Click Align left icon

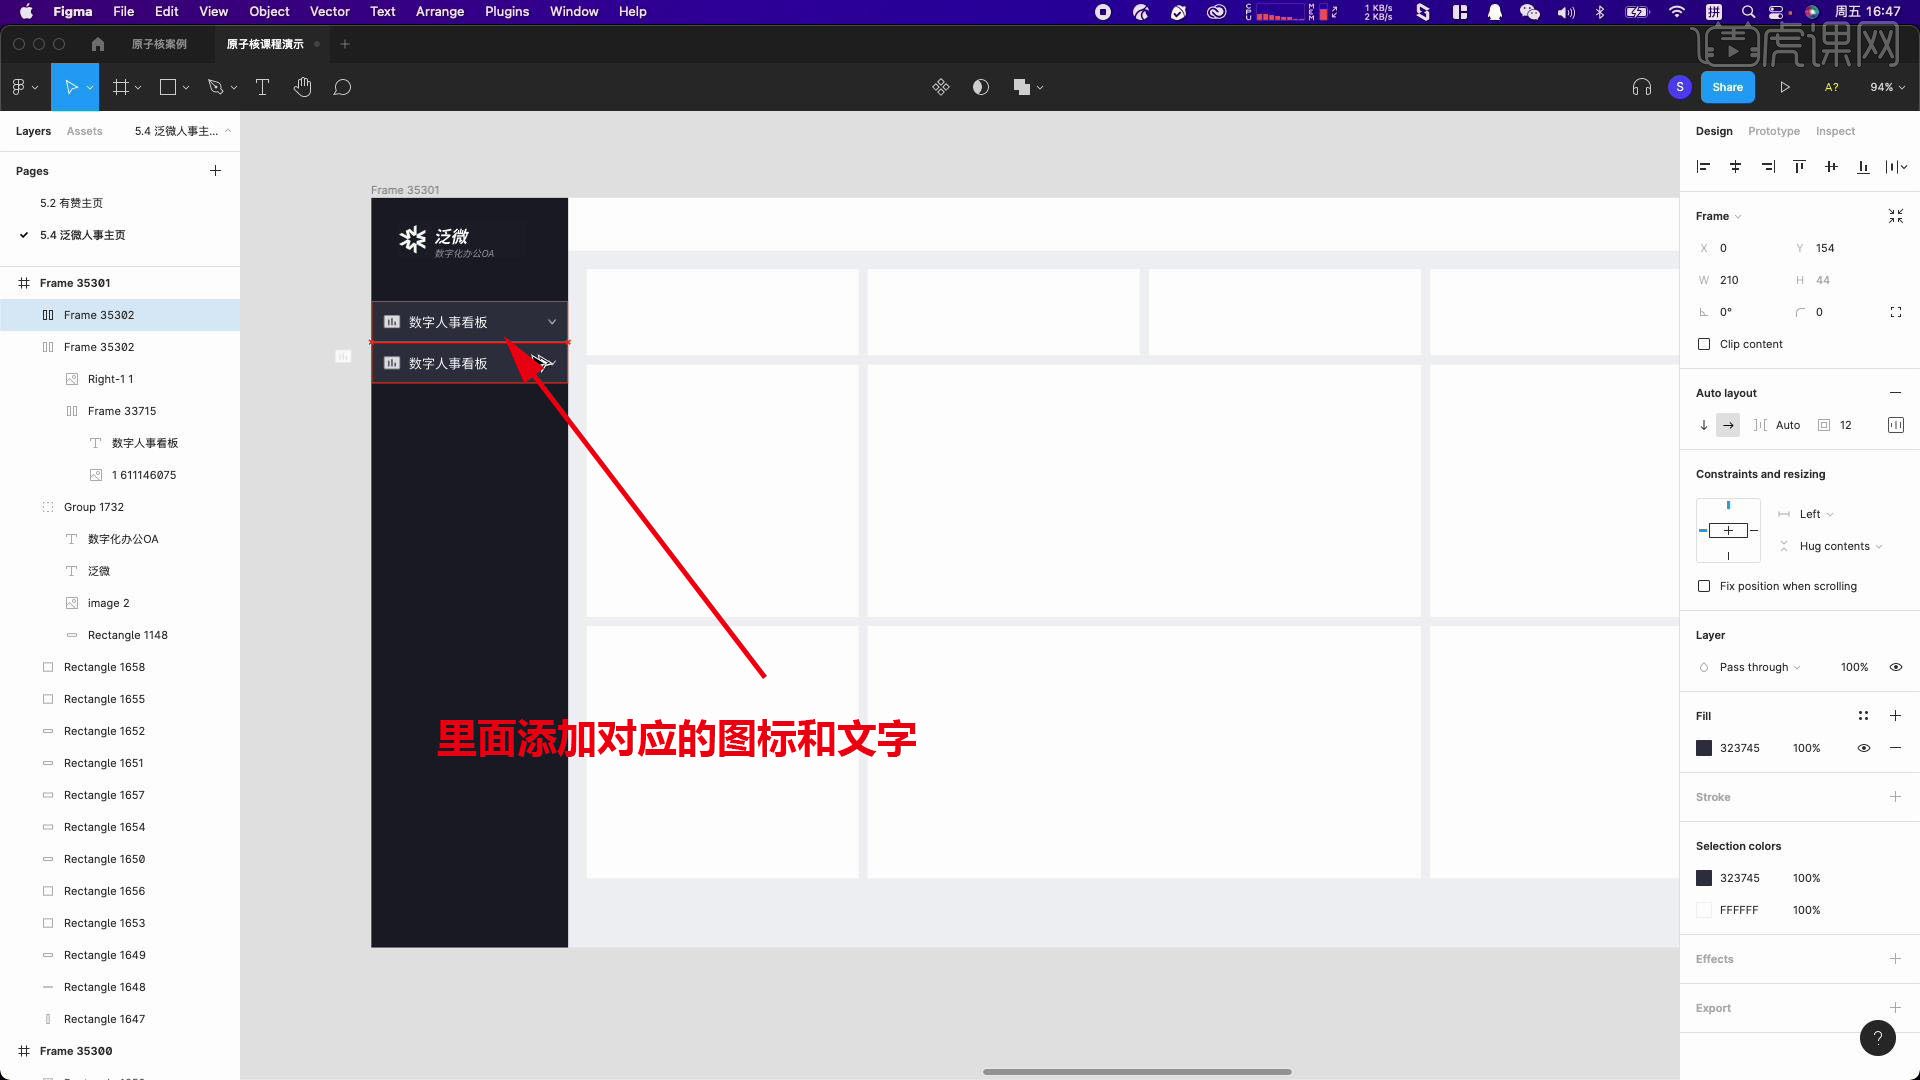[x=1703, y=167]
